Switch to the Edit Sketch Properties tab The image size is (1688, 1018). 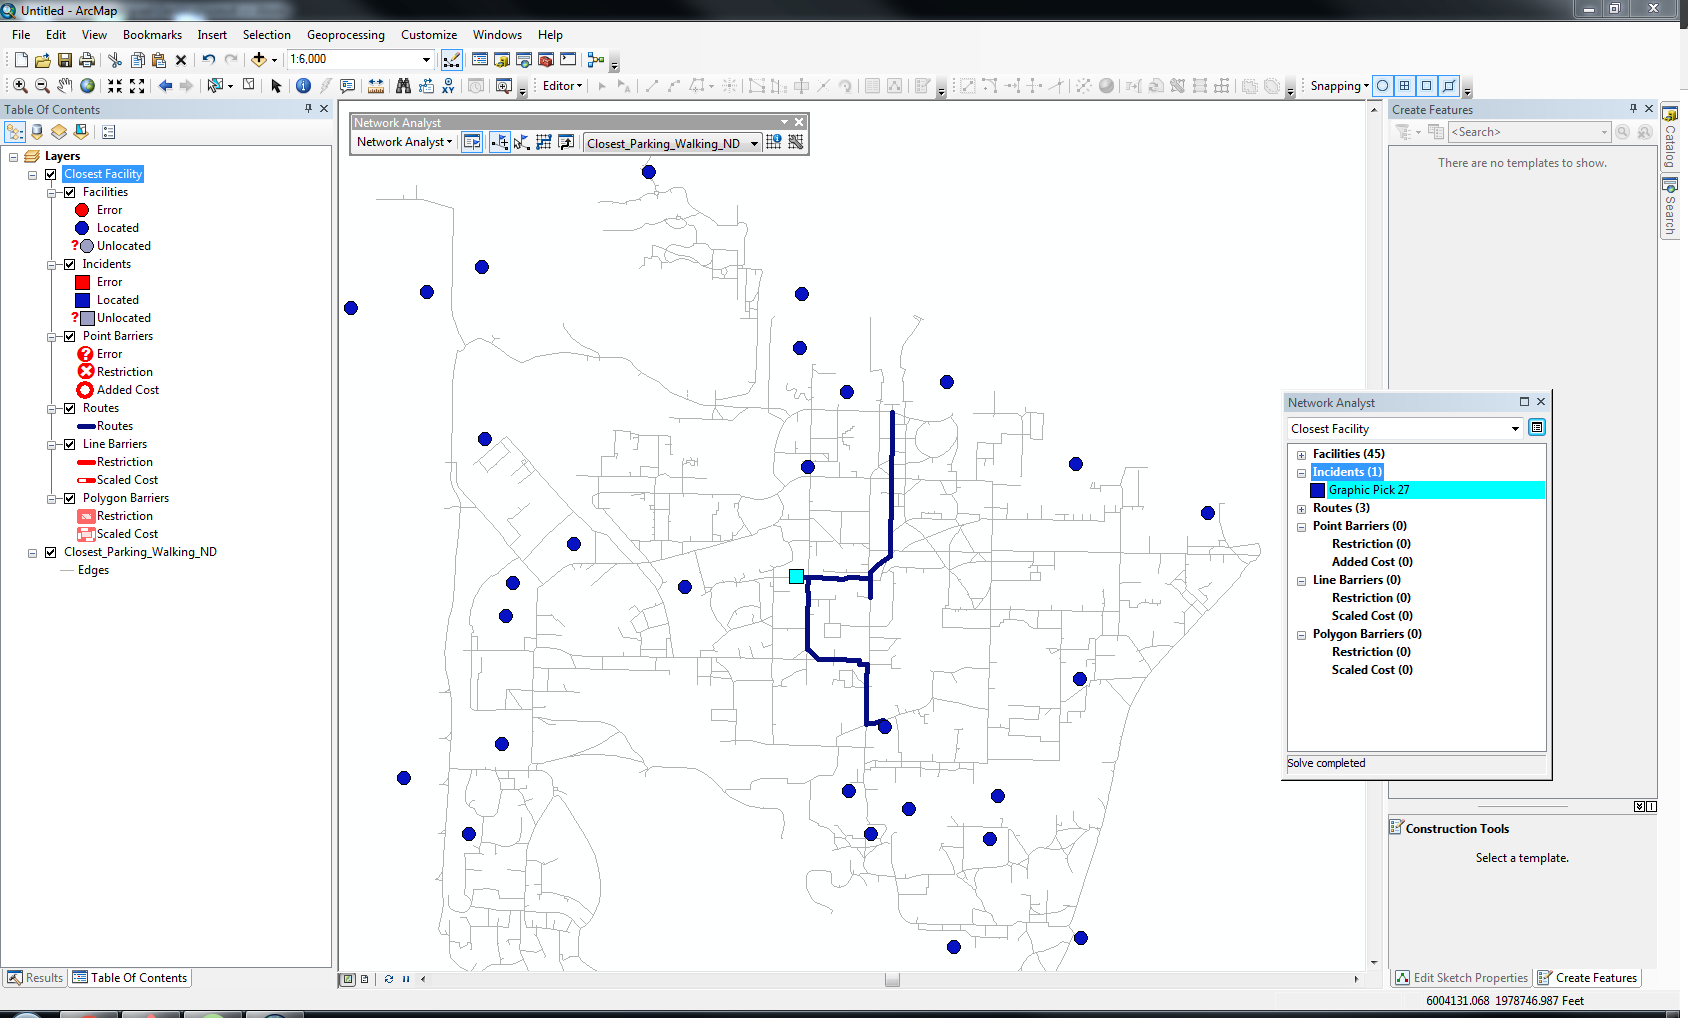click(x=1461, y=978)
